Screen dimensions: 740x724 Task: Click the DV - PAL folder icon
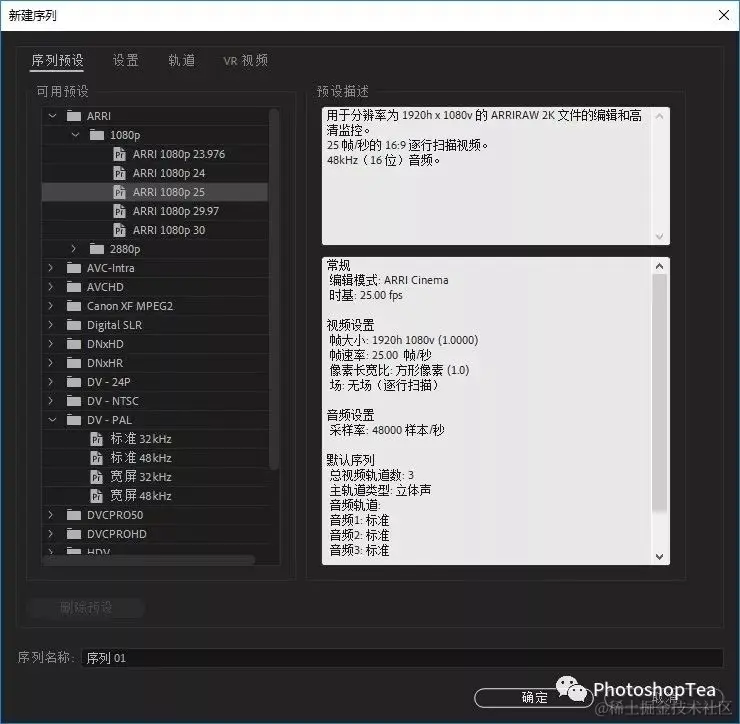[x=74, y=420]
